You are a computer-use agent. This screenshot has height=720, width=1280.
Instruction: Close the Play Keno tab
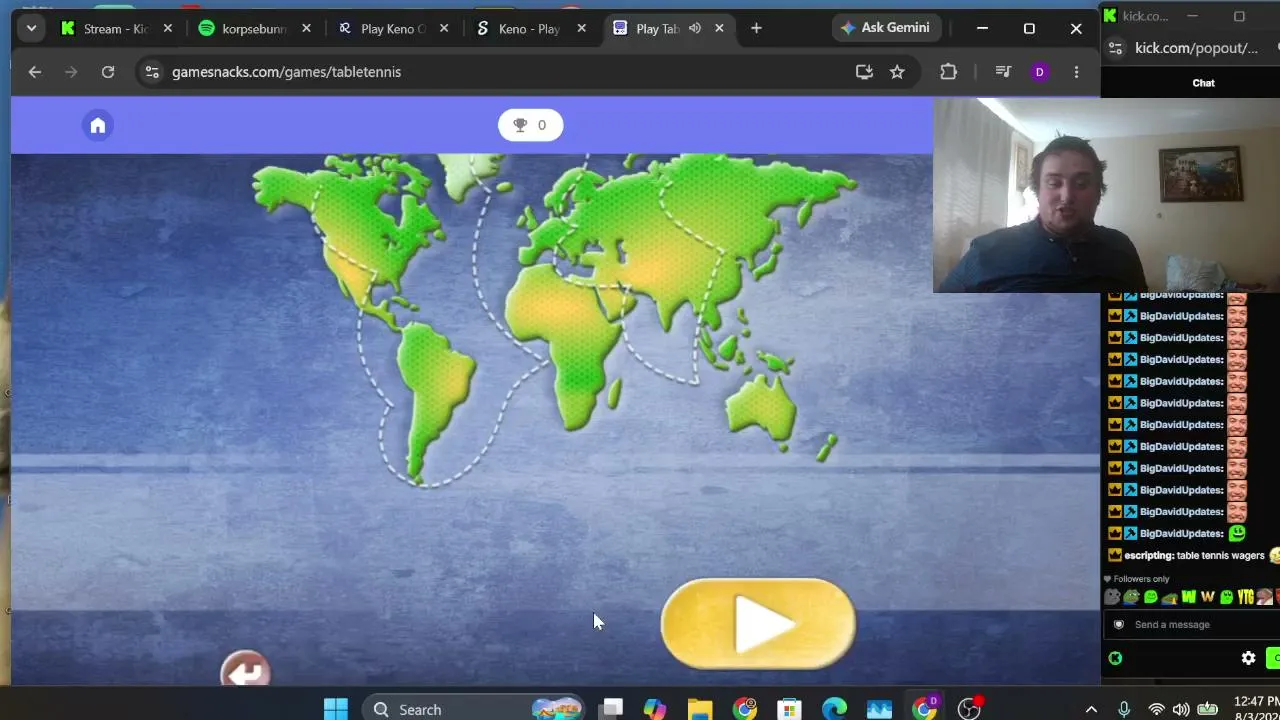(444, 28)
